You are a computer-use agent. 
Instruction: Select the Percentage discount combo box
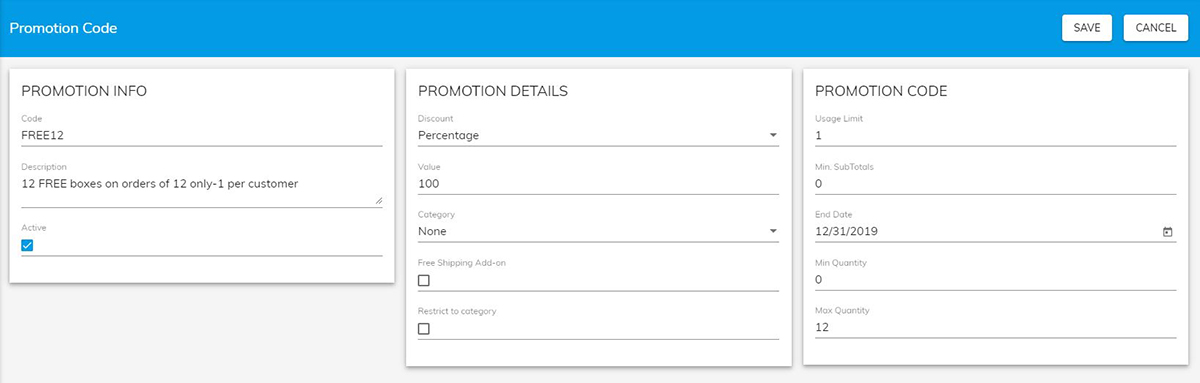pos(598,135)
